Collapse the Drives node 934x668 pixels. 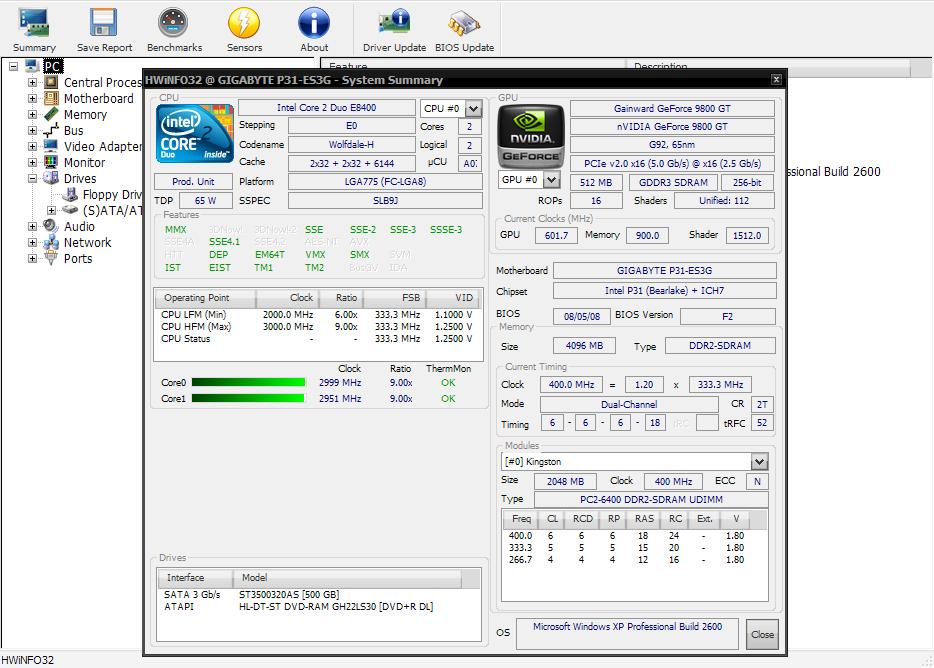click(x=32, y=178)
